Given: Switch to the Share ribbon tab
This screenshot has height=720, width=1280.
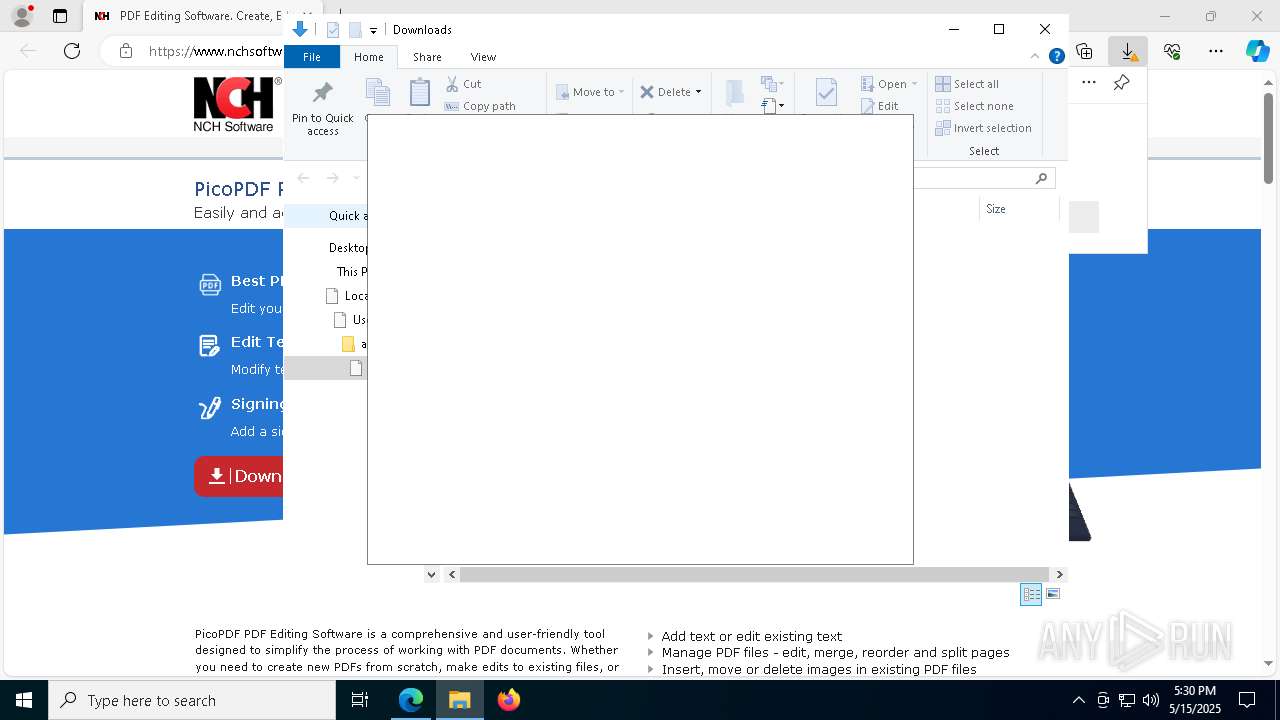Looking at the screenshot, I should click(x=427, y=57).
